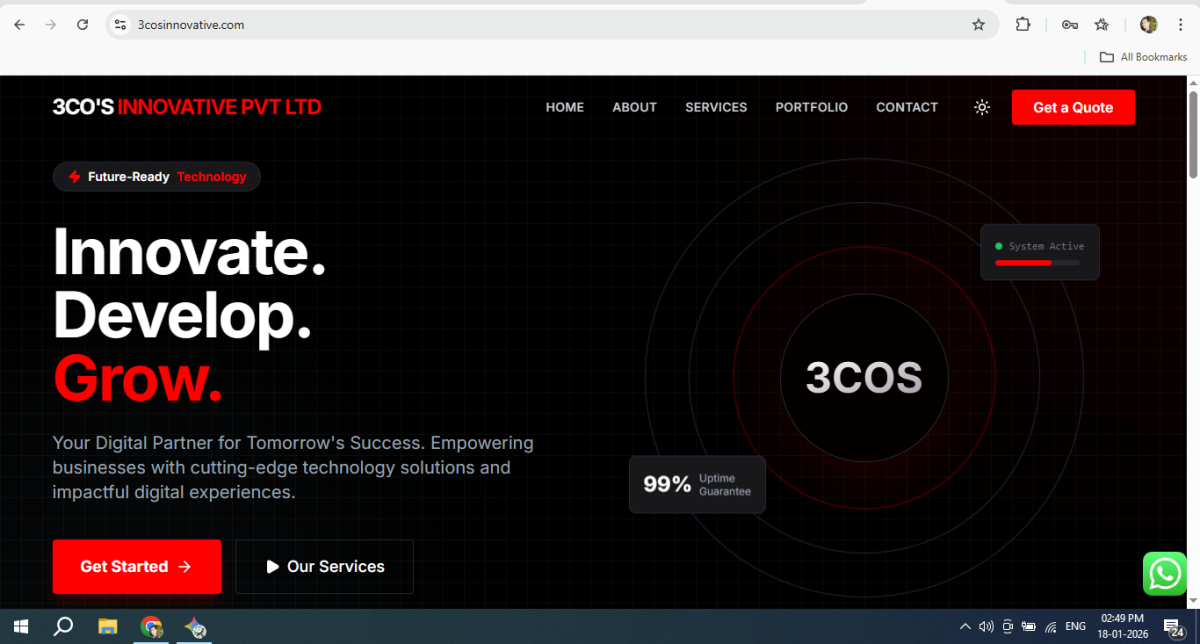Bookmark this page with the star icon
Screen dimensions: 1200x644
pyautogui.click(x=978, y=25)
